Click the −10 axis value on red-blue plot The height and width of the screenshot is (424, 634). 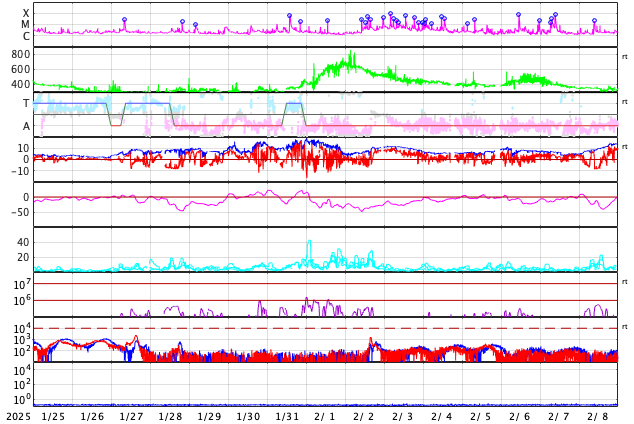pos(21,171)
